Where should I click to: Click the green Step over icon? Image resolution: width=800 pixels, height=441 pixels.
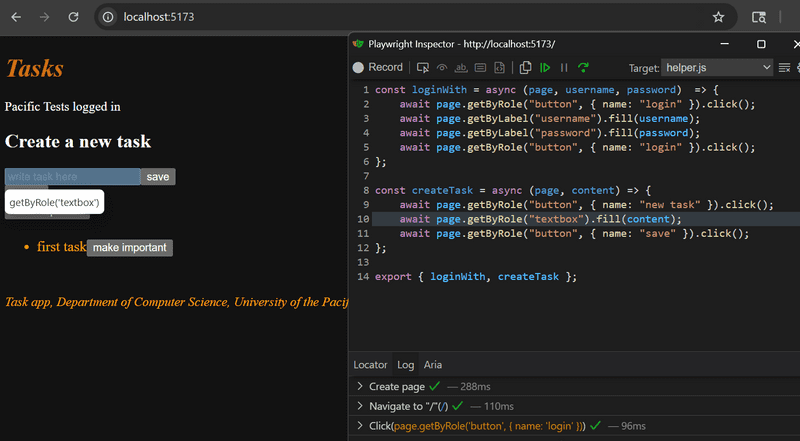(583, 67)
